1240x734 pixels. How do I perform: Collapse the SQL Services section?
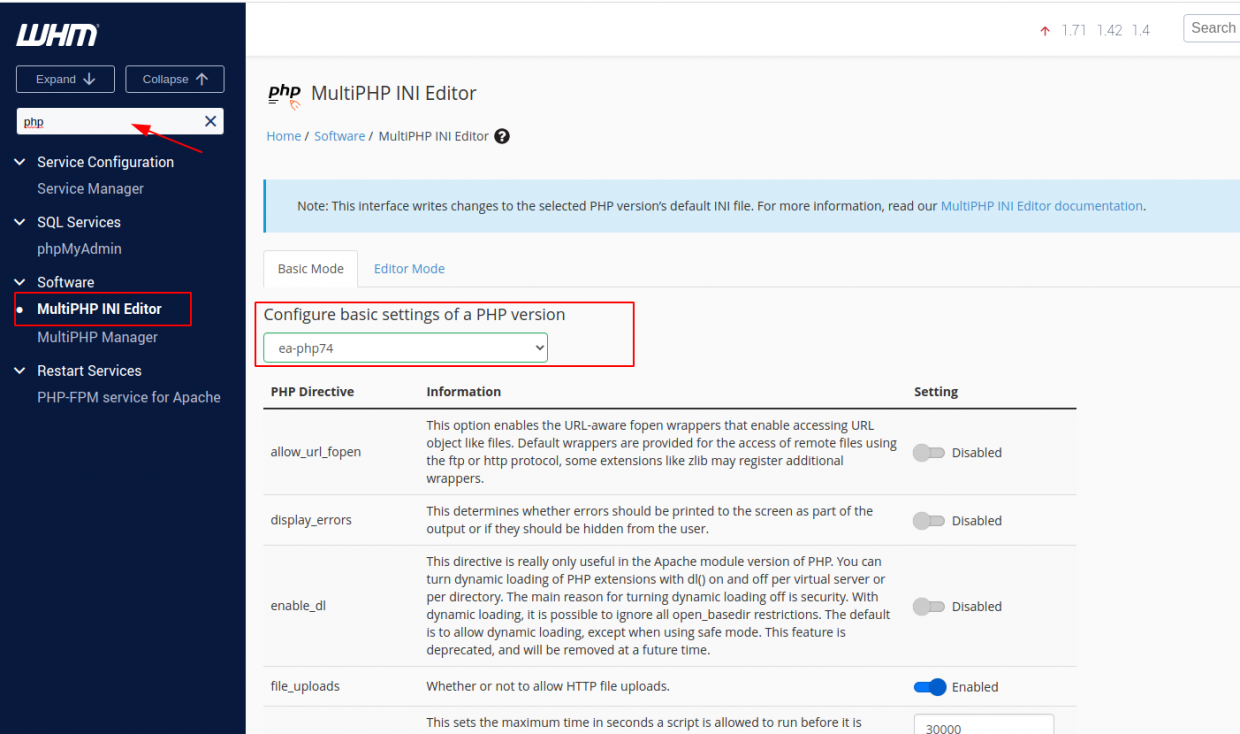18,222
